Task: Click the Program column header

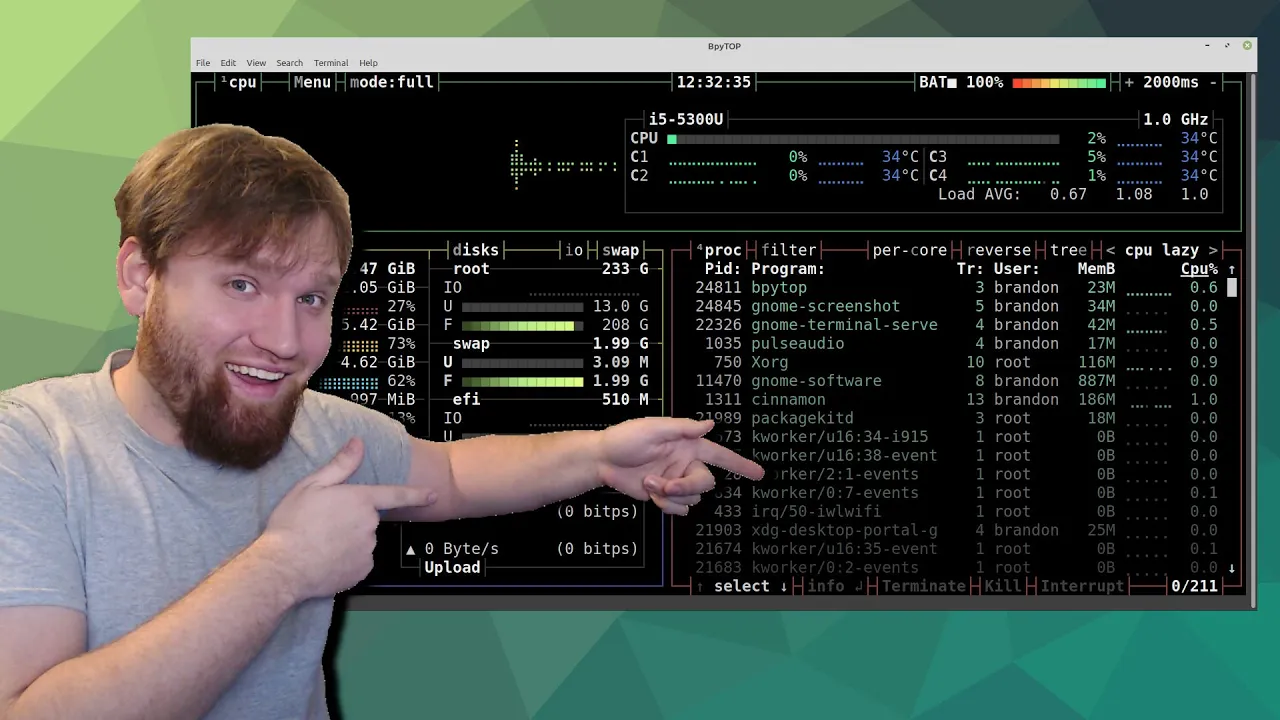Action: pyautogui.click(x=788, y=269)
